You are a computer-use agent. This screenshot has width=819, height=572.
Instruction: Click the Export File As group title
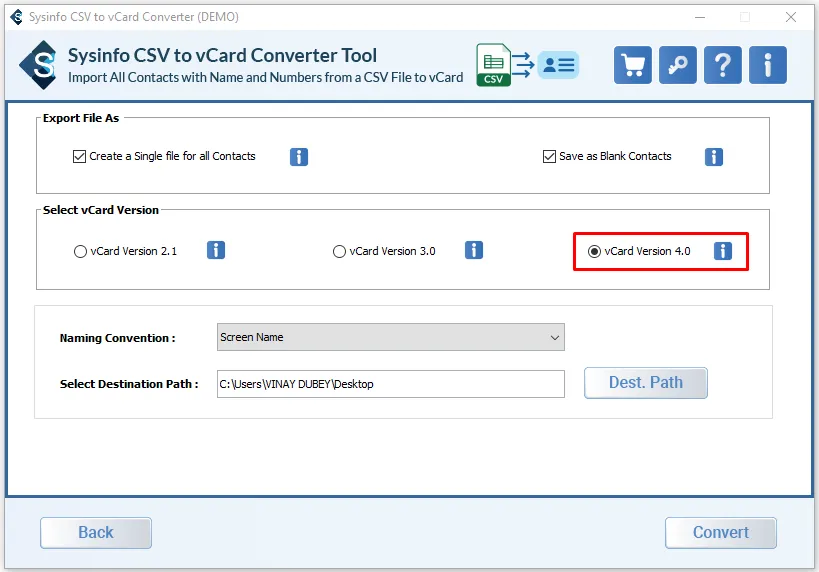tap(81, 118)
